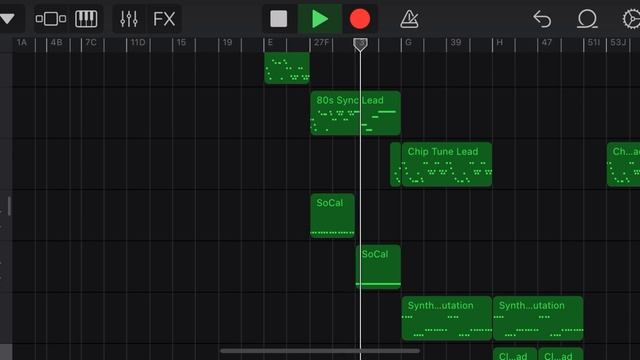Stop playback with square button

pos(279,19)
